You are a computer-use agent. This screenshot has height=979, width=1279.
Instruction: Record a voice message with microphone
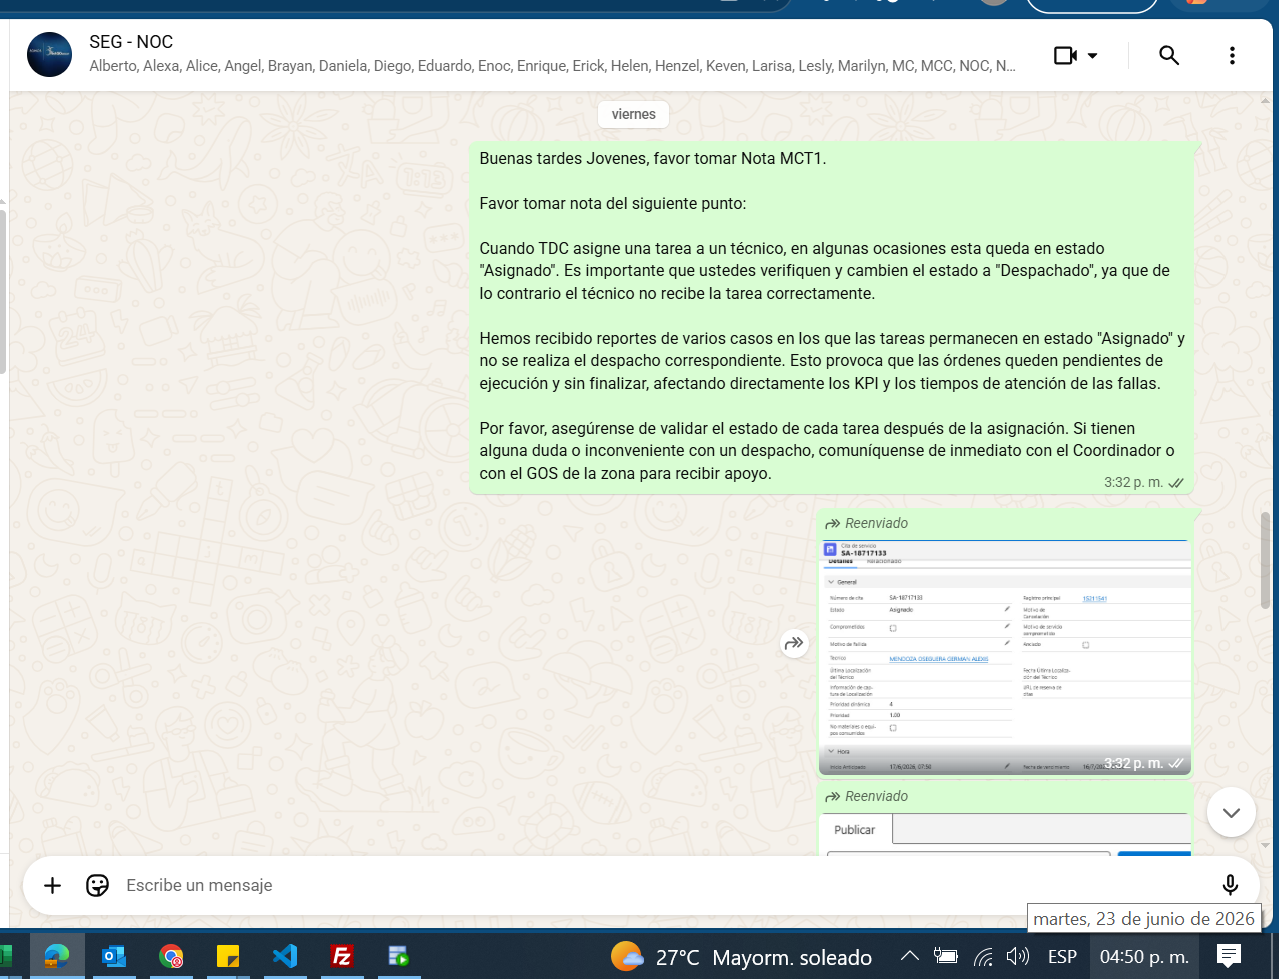(1230, 885)
